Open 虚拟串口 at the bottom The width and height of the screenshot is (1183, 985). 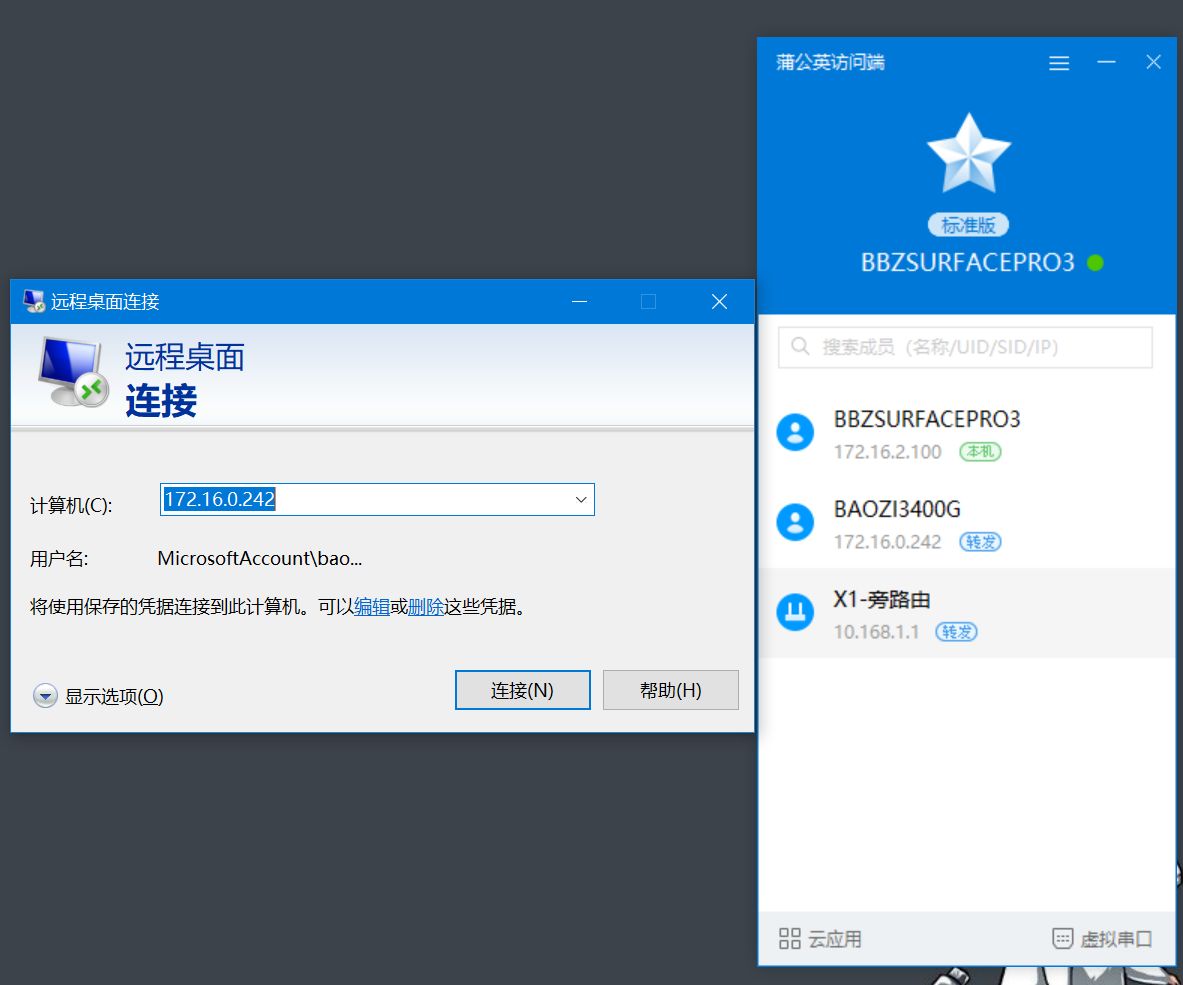pos(1102,939)
